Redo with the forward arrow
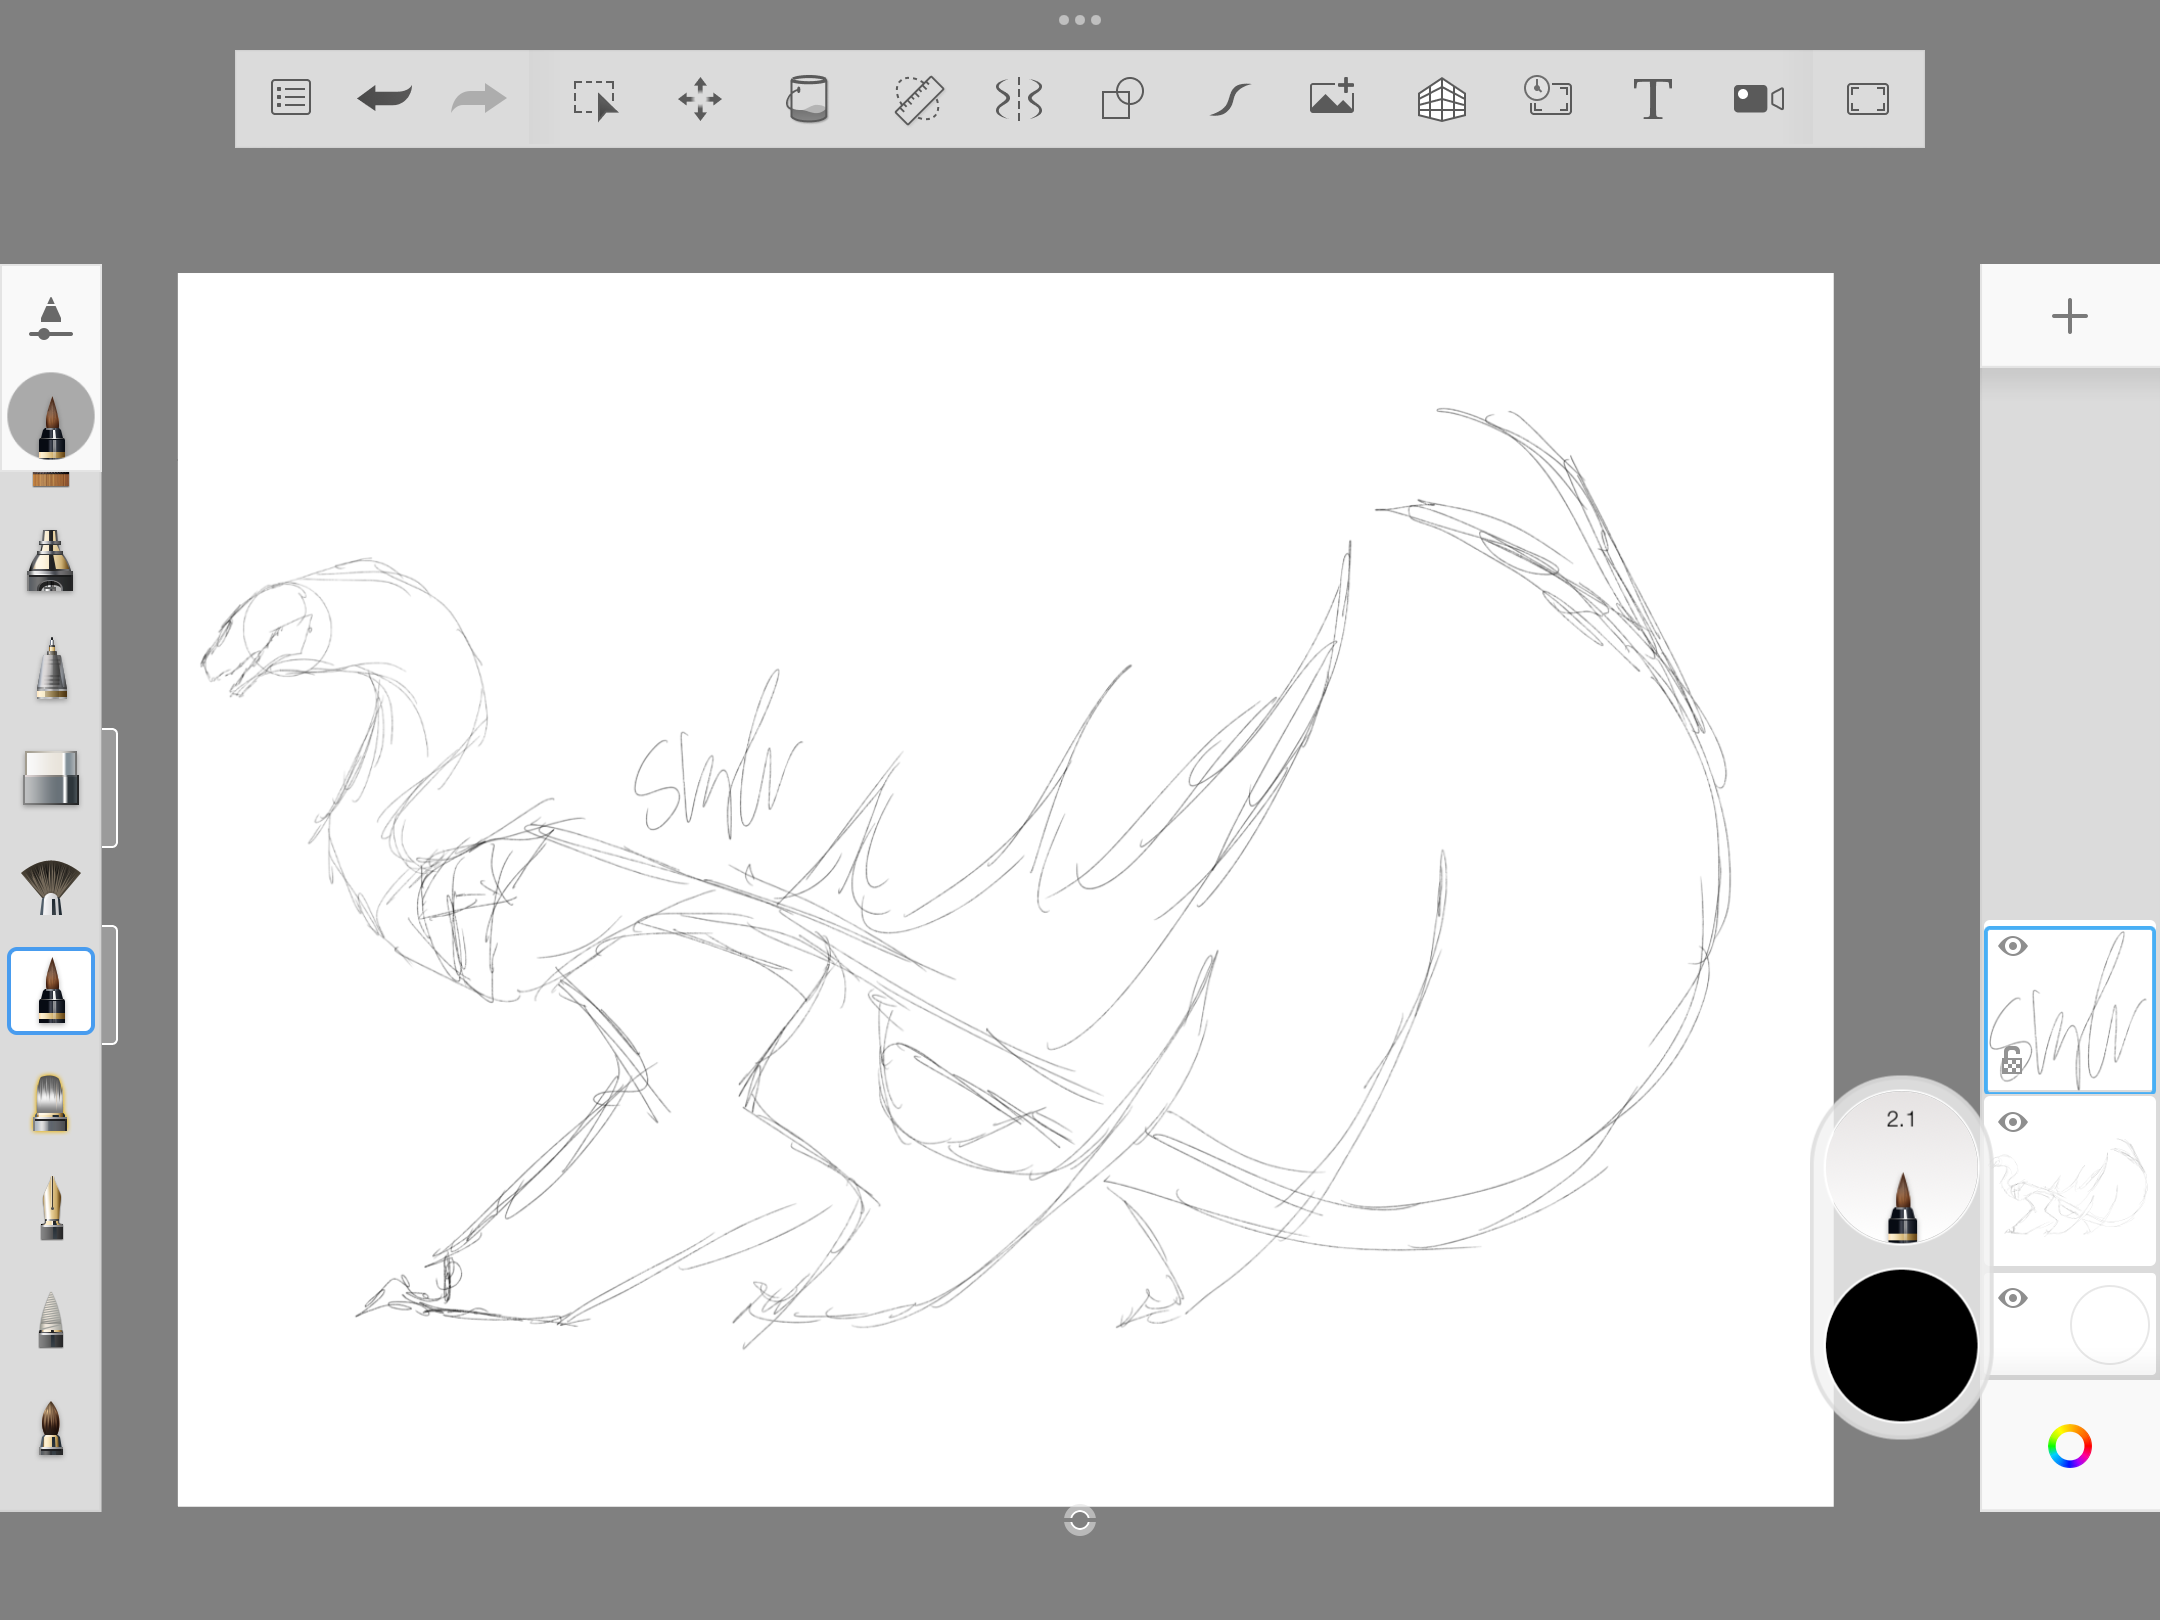 tap(478, 98)
